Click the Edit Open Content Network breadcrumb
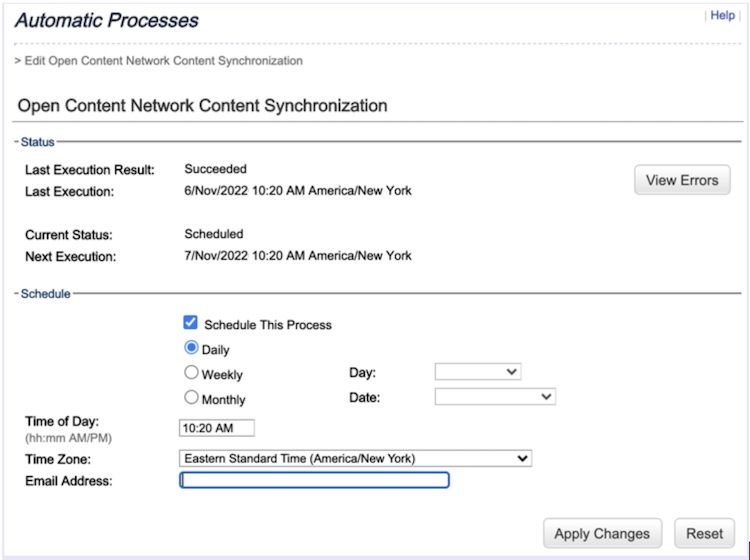Viewport: 750px width, 560px height. point(162,61)
